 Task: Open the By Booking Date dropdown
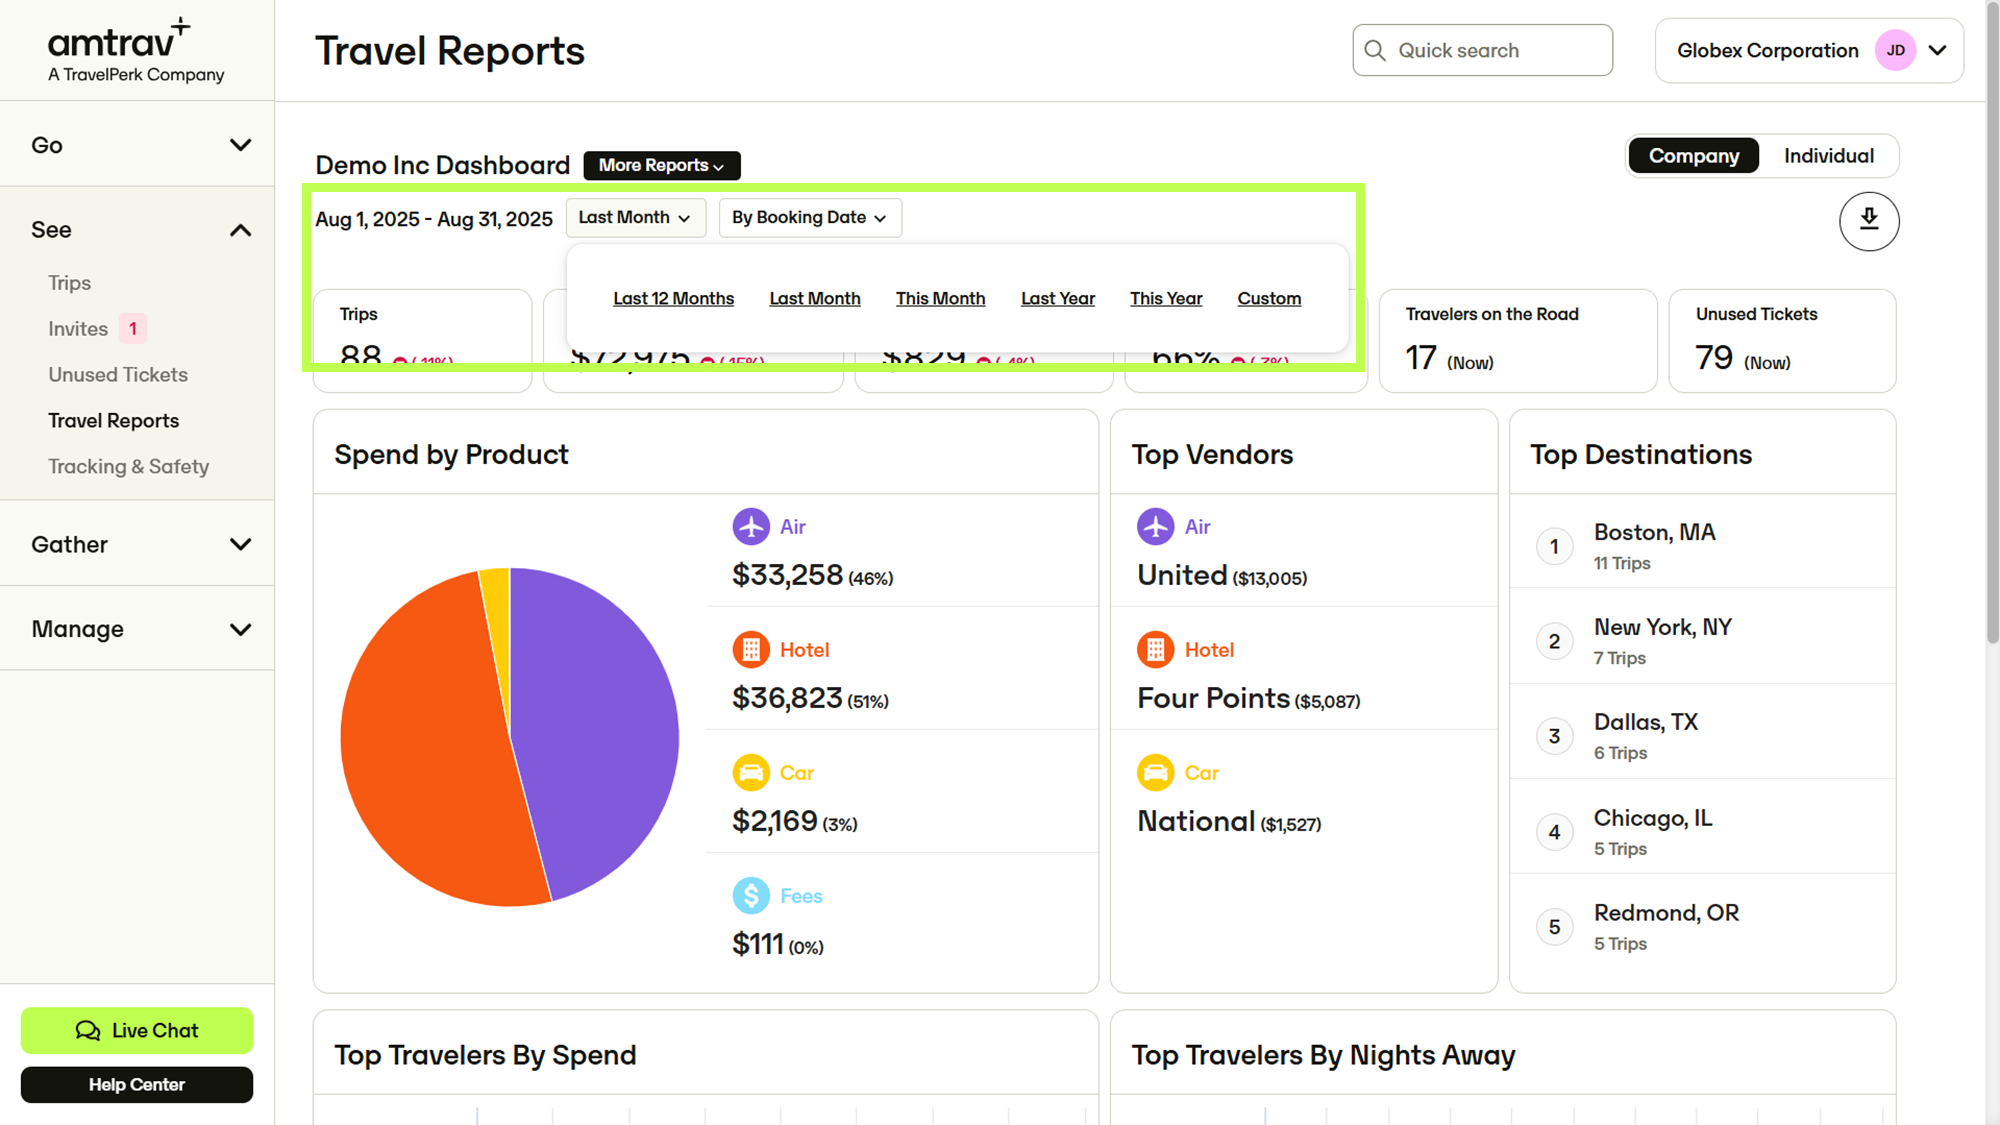click(809, 217)
